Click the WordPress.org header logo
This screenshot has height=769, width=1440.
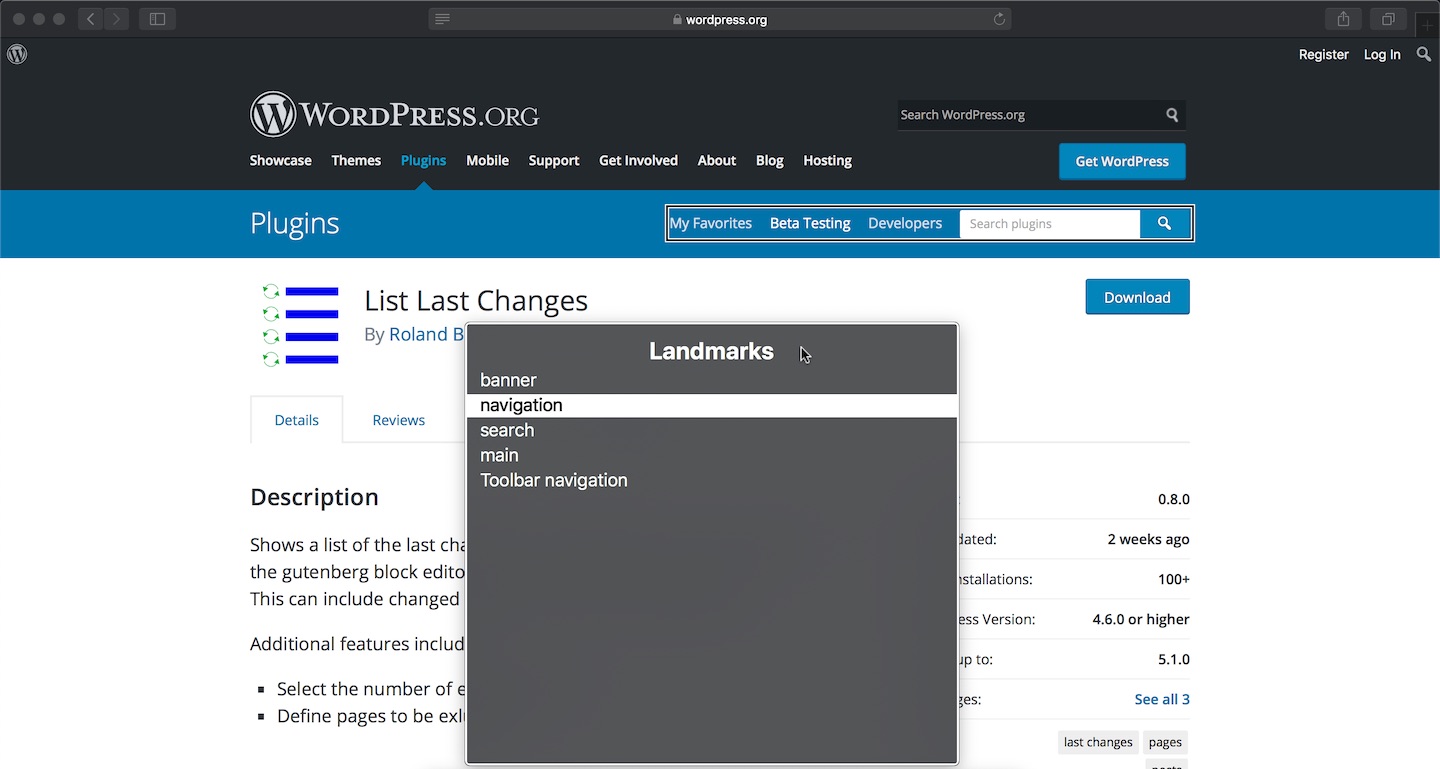(394, 114)
